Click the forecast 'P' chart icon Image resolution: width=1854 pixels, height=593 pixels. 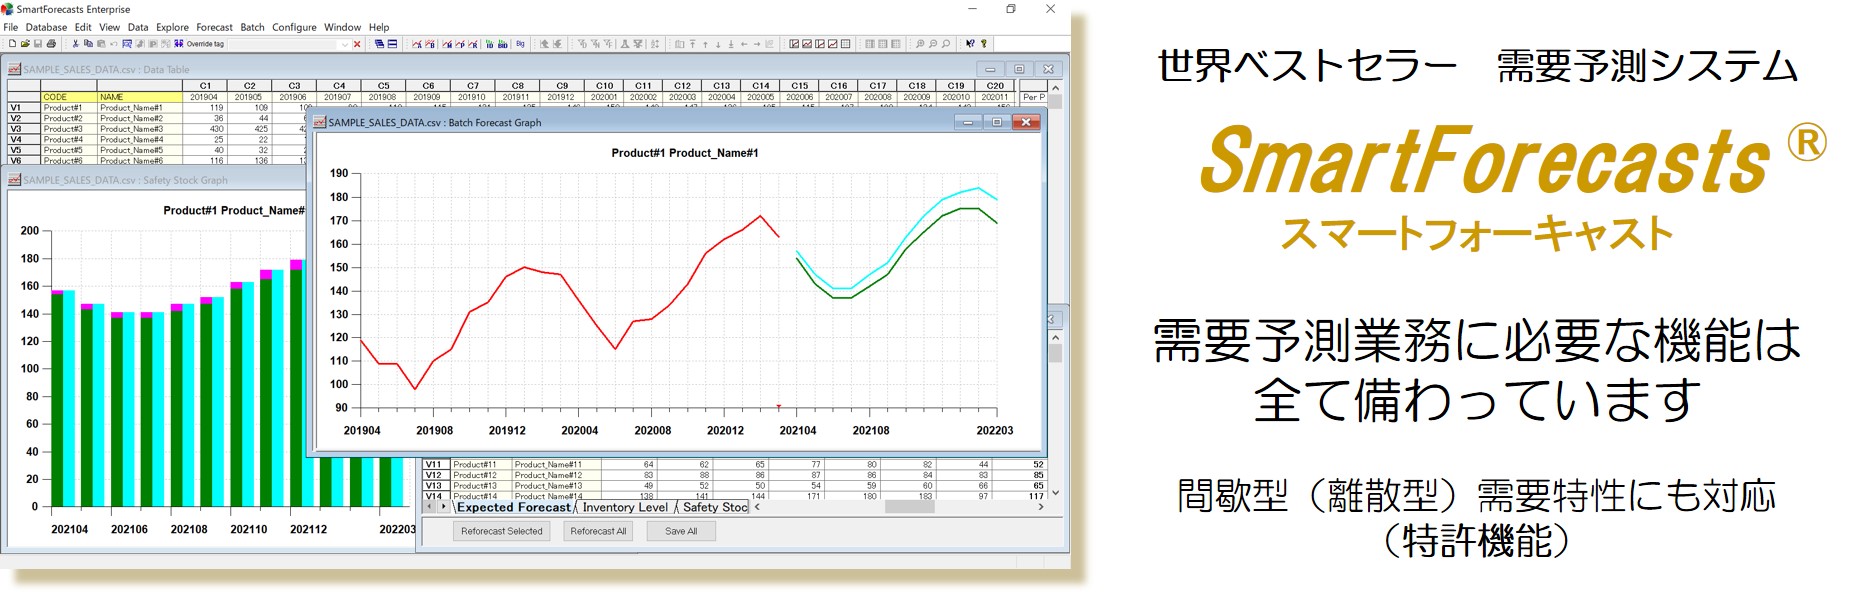pos(460,44)
